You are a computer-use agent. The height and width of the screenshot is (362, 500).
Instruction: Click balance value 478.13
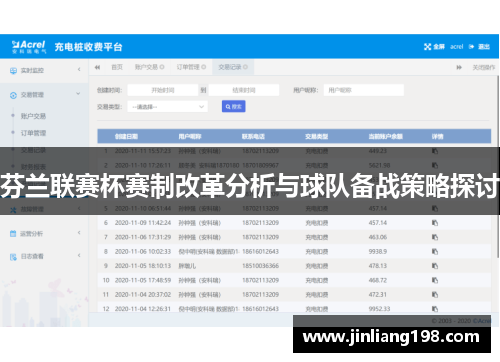[378, 266]
